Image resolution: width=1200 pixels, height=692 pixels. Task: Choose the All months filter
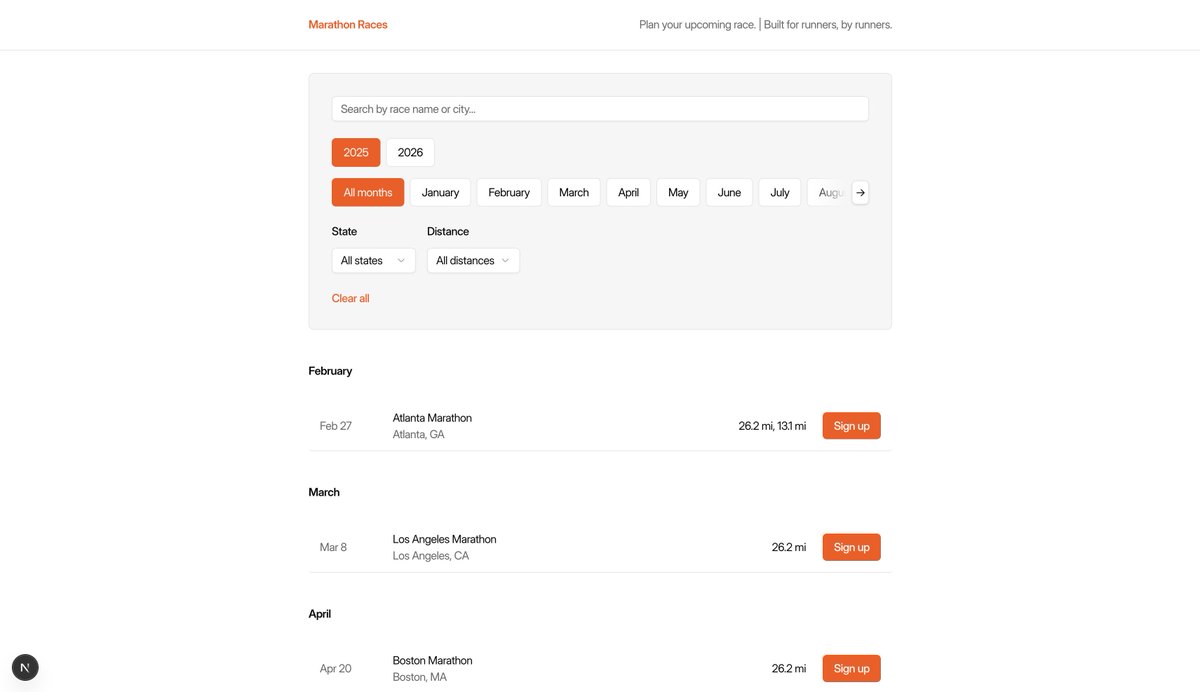pyautogui.click(x=368, y=192)
